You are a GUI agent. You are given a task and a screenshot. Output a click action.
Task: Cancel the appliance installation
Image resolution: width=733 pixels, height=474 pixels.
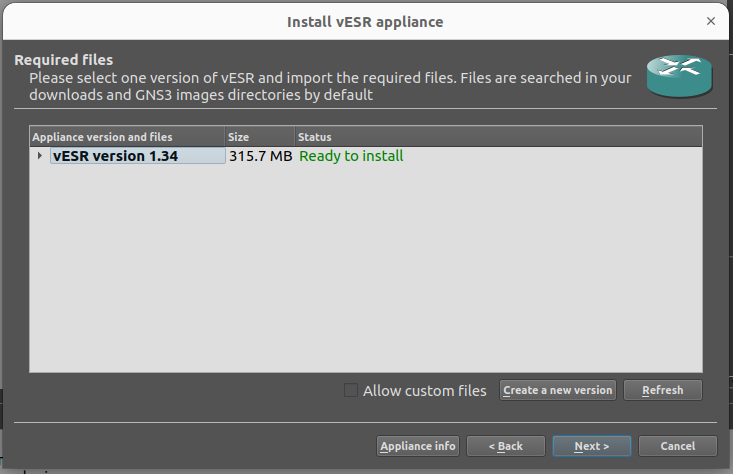[x=677, y=446]
